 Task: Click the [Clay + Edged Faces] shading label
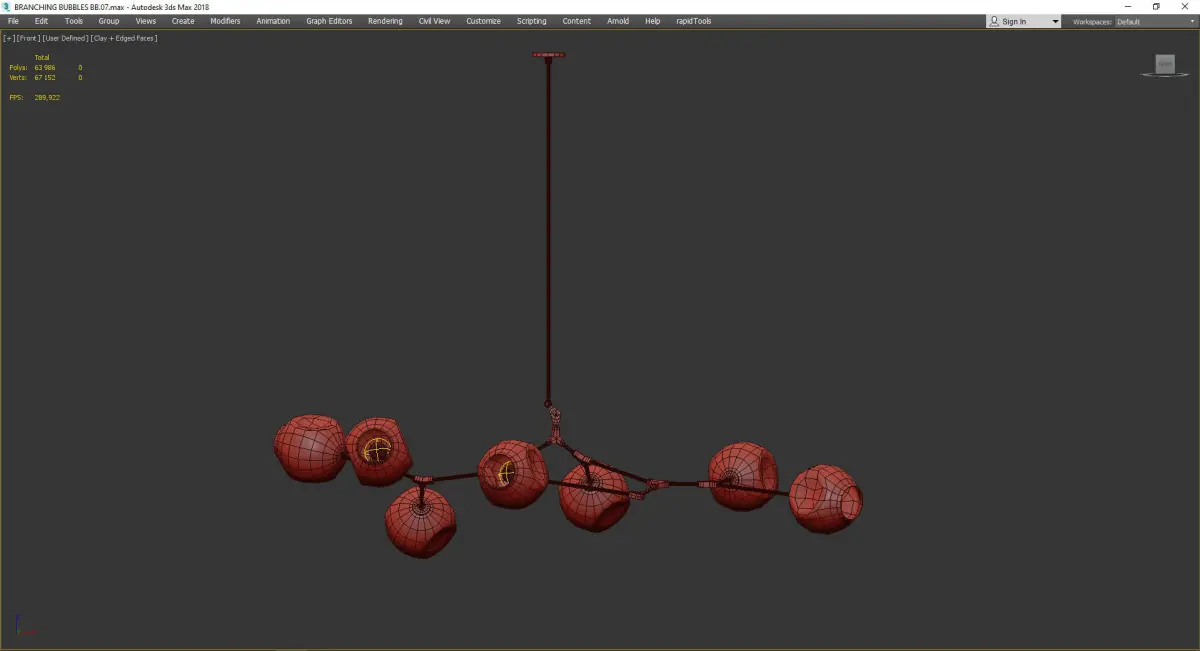(124, 38)
